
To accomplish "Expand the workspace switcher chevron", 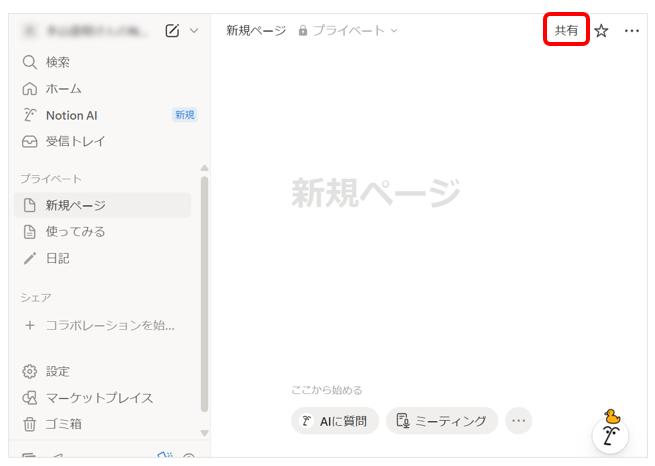I will click(x=194, y=30).
